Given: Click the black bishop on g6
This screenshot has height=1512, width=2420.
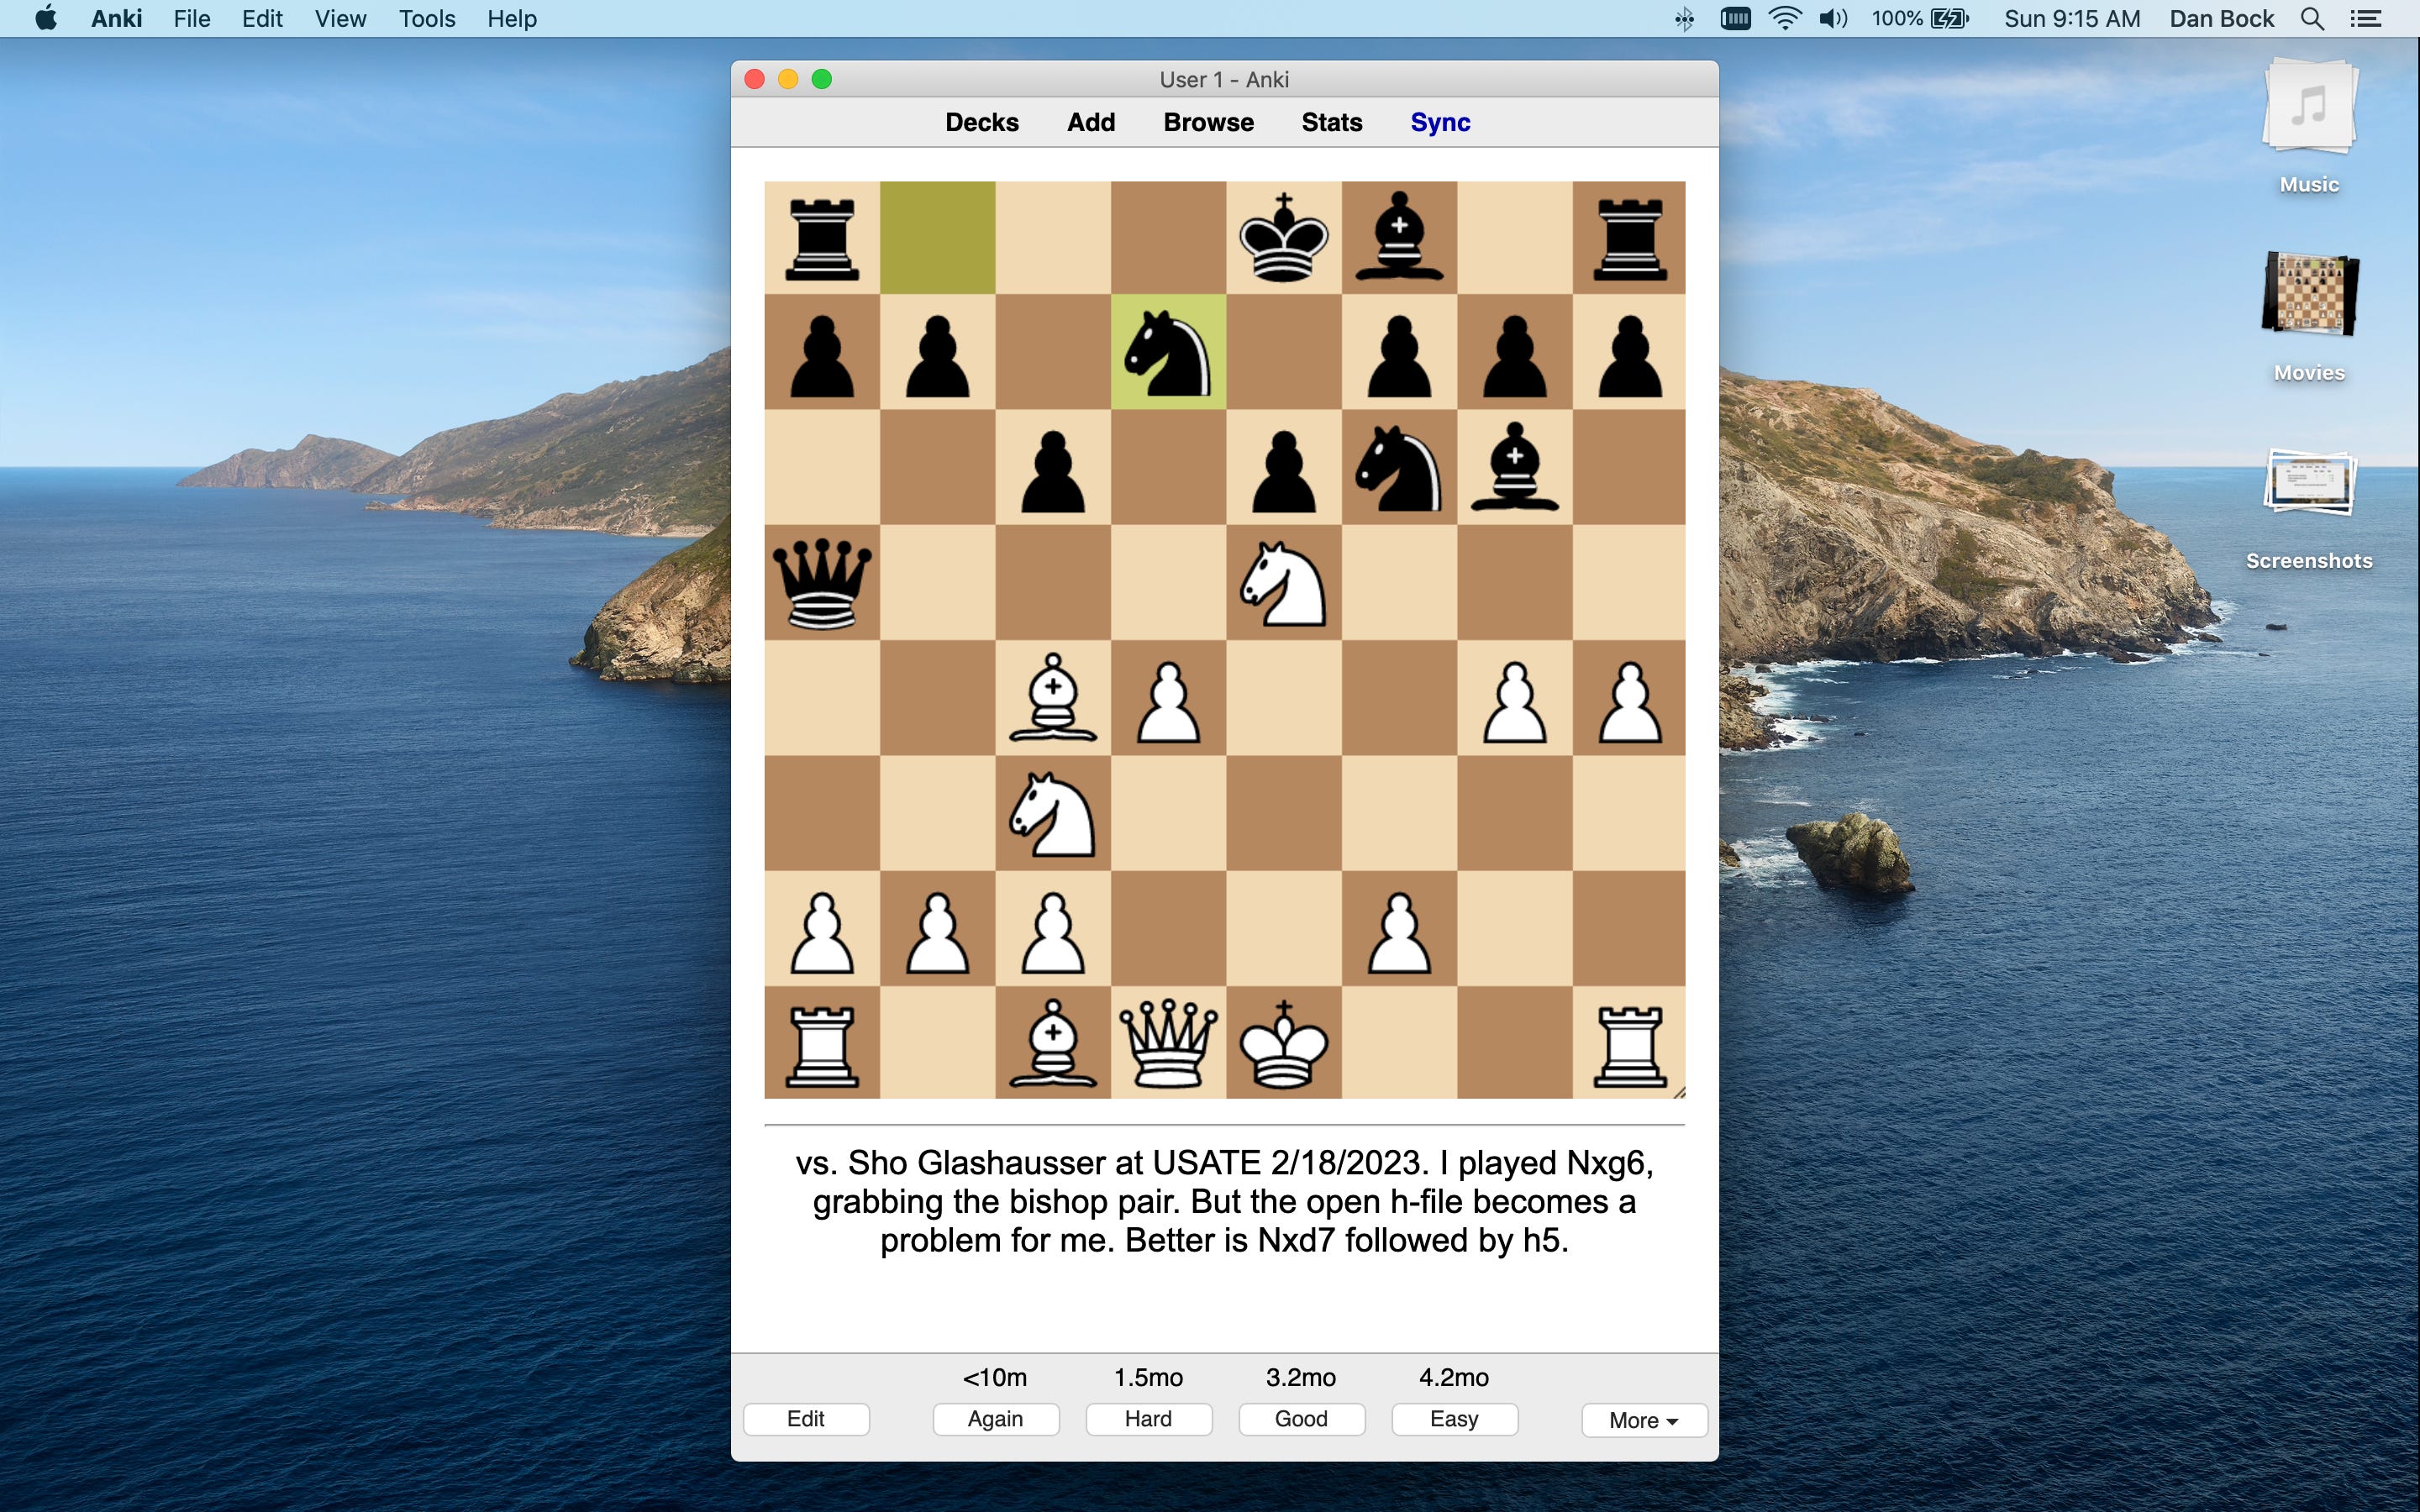Looking at the screenshot, I should (1514, 467).
